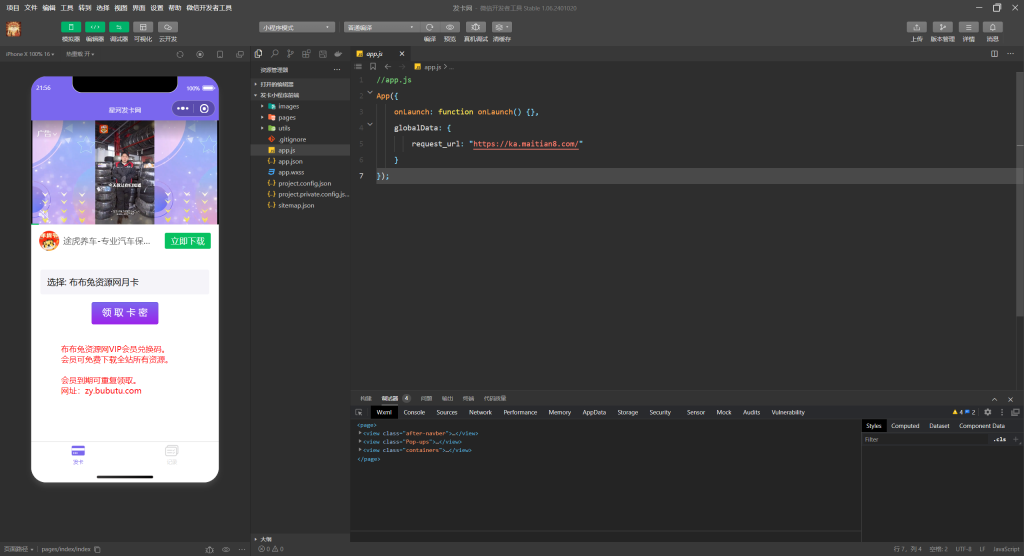The height and width of the screenshot is (556, 1024).
Task: Click the 上传 upload icon
Action: click(917, 27)
